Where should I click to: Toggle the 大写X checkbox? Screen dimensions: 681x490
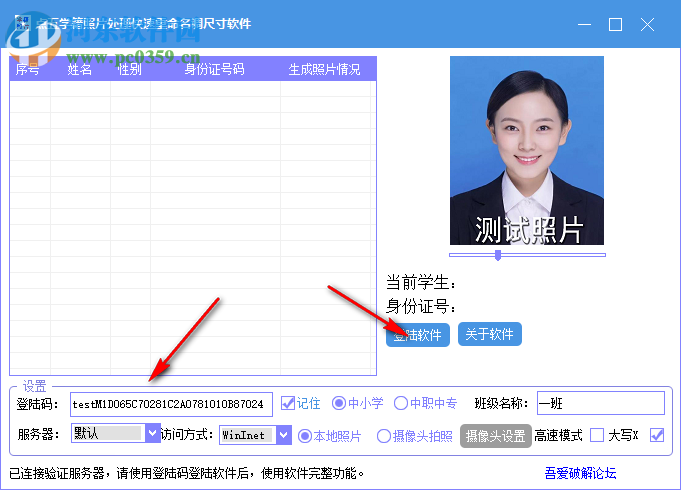tap(657, 435)
